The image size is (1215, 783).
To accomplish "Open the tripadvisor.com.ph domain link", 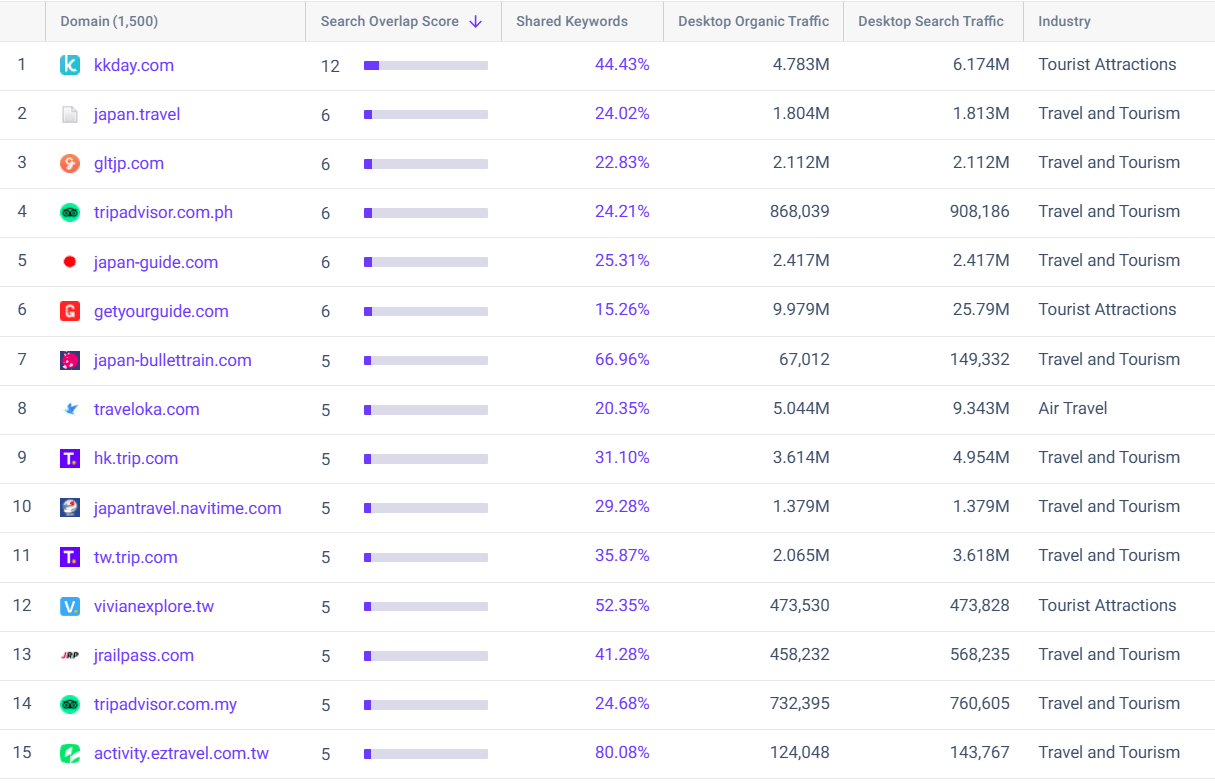I will click(163, 212).
